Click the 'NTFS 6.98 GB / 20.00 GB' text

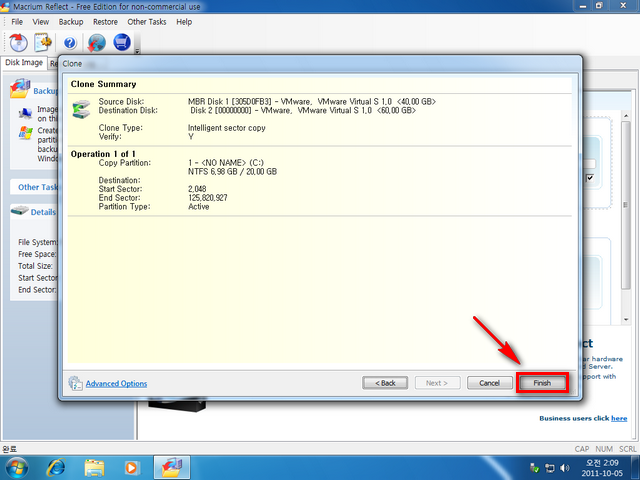232,171
